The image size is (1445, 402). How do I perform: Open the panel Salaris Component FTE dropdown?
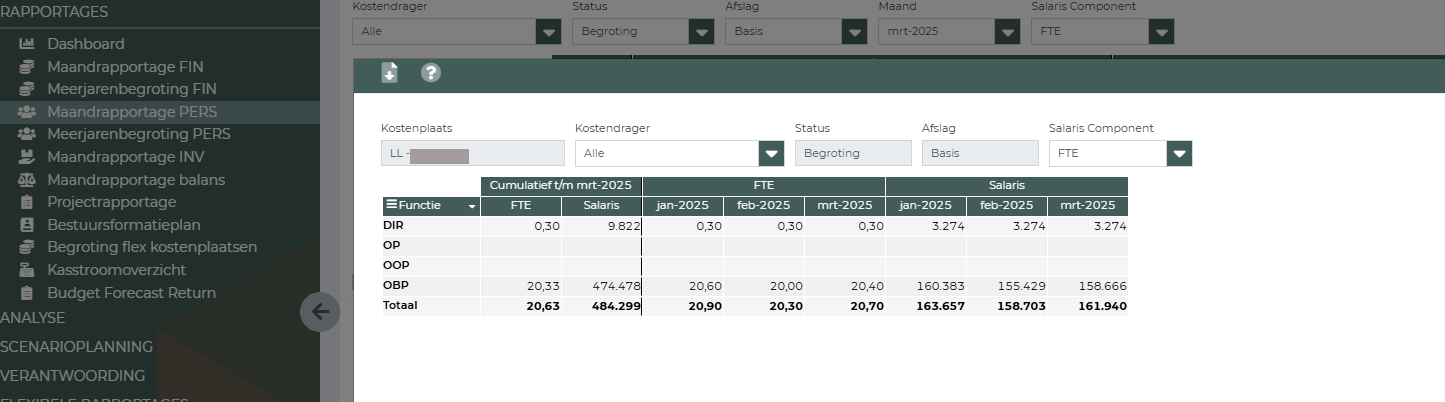tap(1180, 154)
